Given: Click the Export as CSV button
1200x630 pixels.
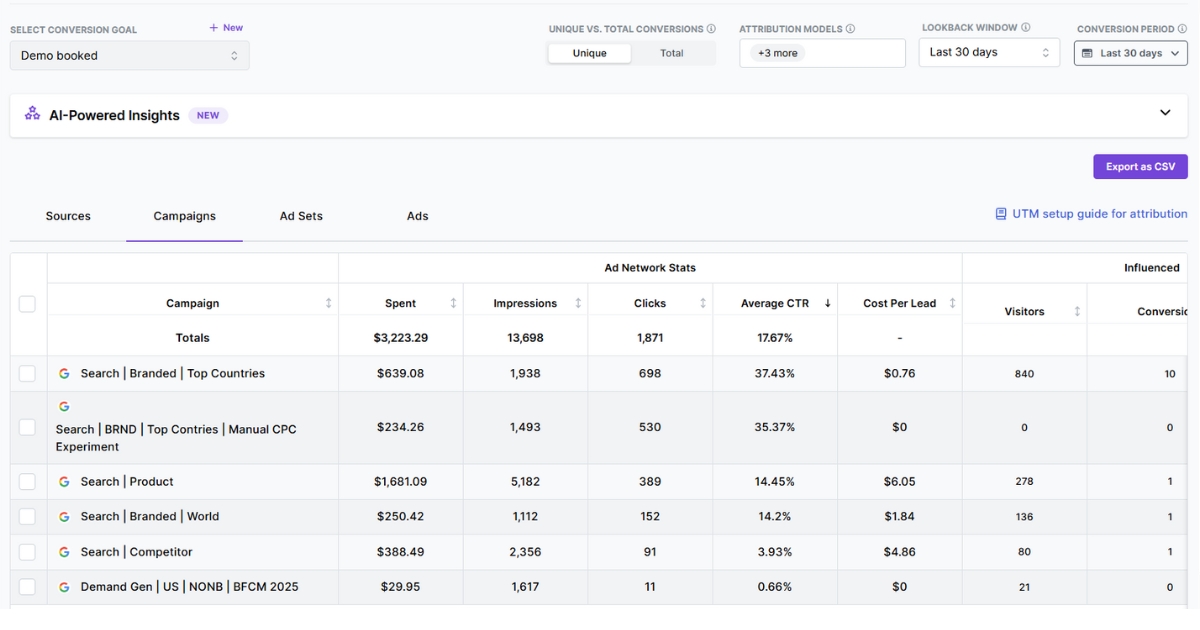Looking at the screenshot, I should [1140, 166].
